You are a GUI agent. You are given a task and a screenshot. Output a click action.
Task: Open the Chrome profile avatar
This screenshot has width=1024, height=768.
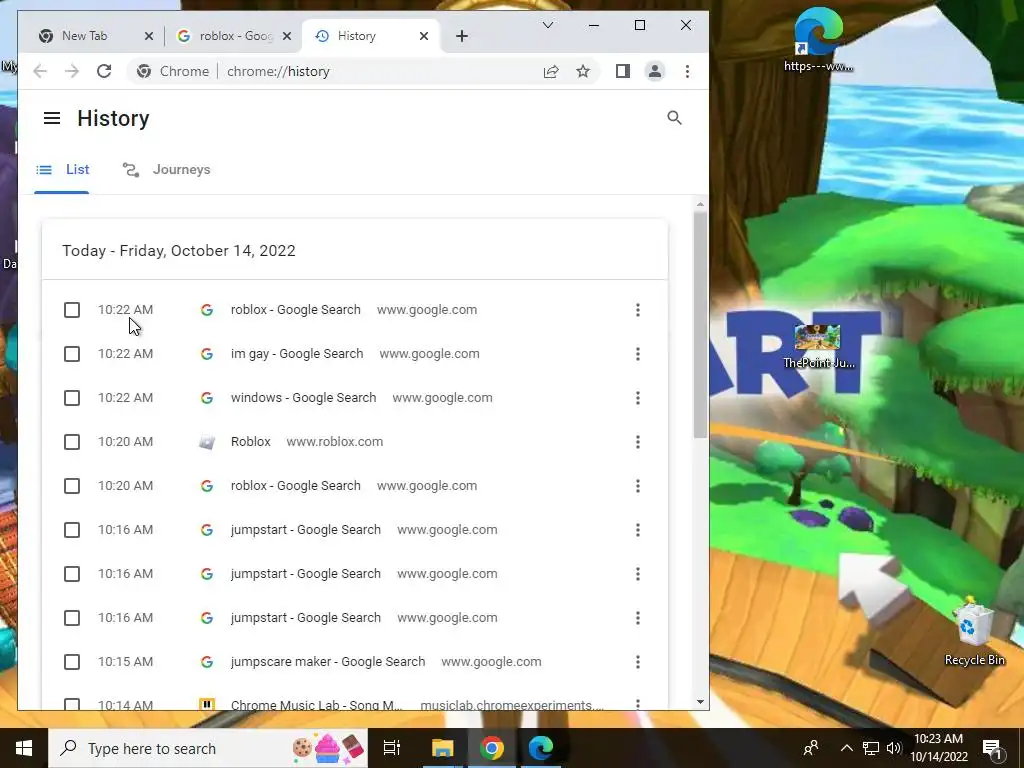[654, 71]
